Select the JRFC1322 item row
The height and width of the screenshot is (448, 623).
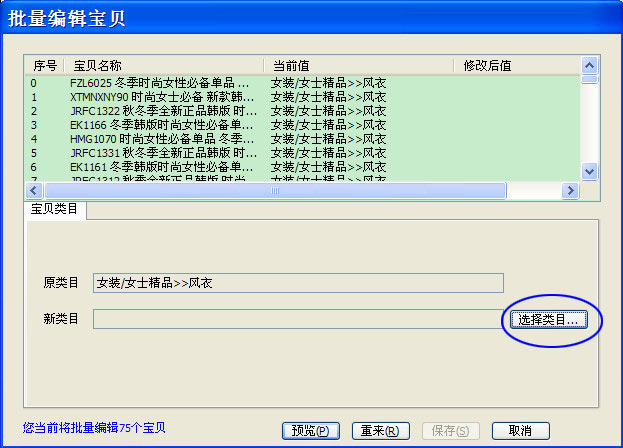(160, 111)
